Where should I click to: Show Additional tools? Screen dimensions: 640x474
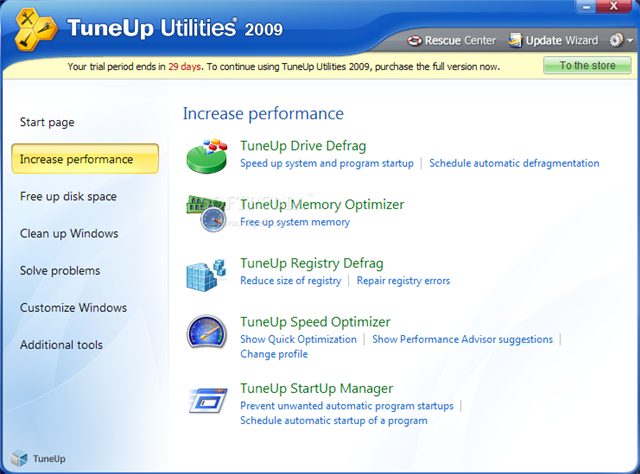coord(61,345)
